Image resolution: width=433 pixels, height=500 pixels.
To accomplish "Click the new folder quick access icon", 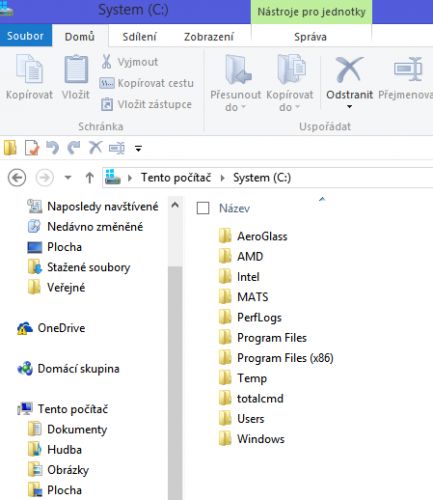I will (10, 148).
